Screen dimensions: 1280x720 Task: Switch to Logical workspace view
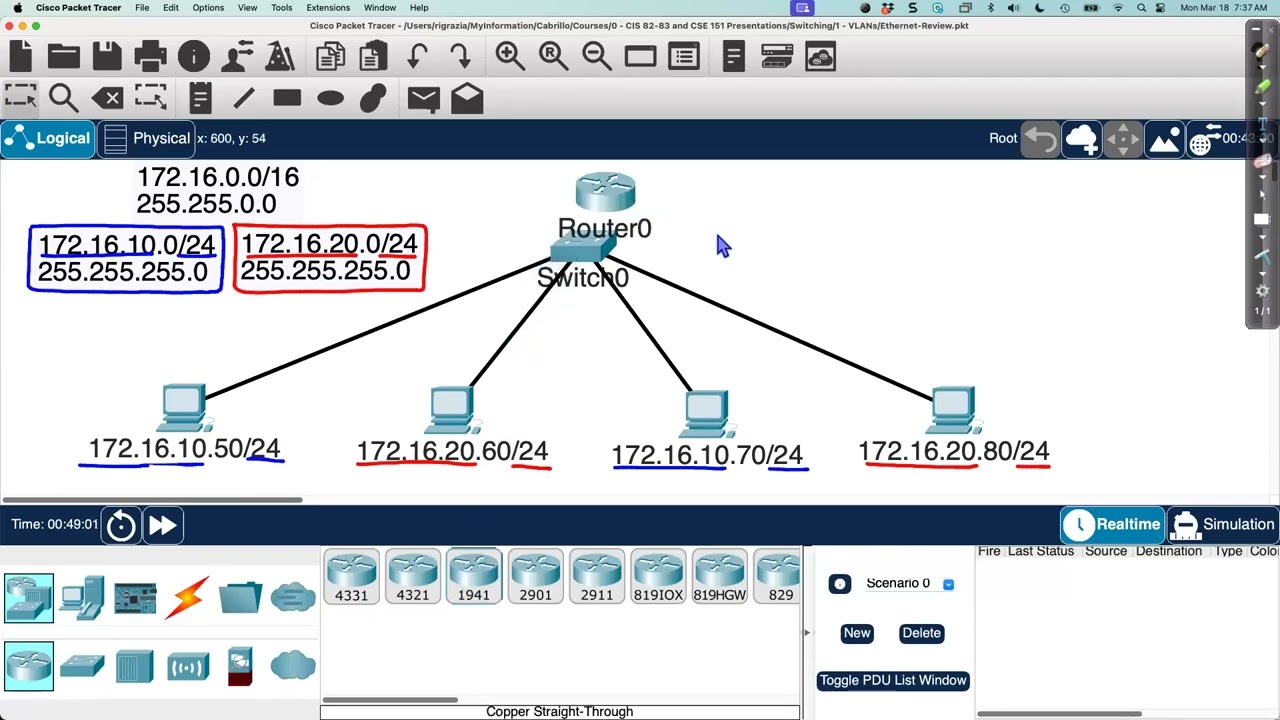pyautogui.click(x=48, y=138)
